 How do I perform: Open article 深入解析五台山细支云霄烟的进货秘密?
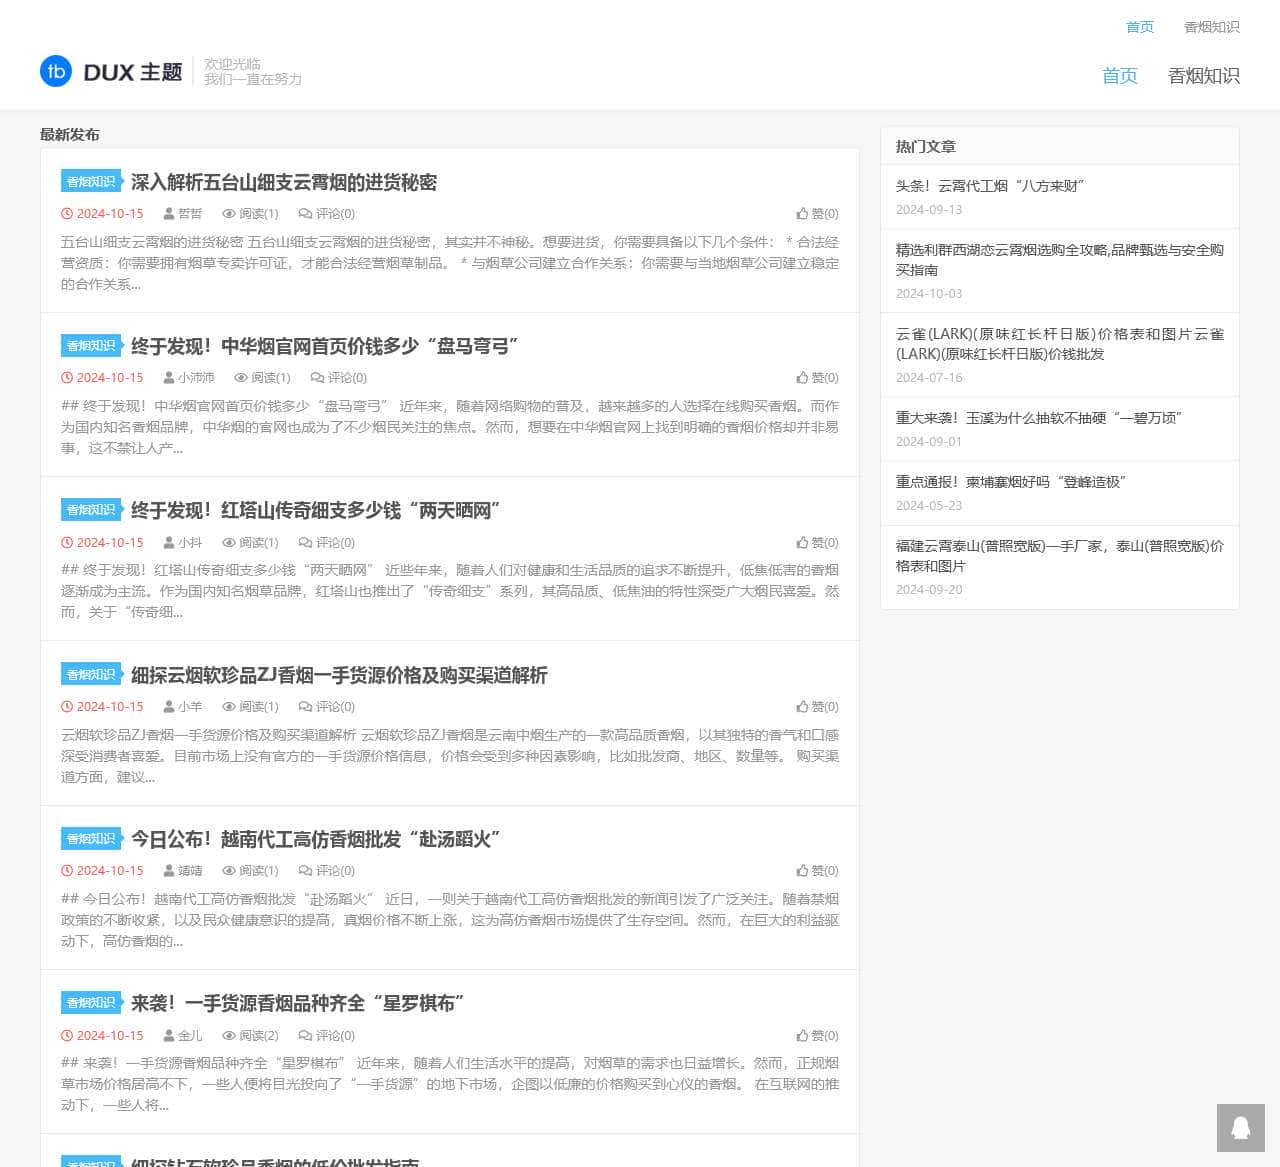pos(284,182)
